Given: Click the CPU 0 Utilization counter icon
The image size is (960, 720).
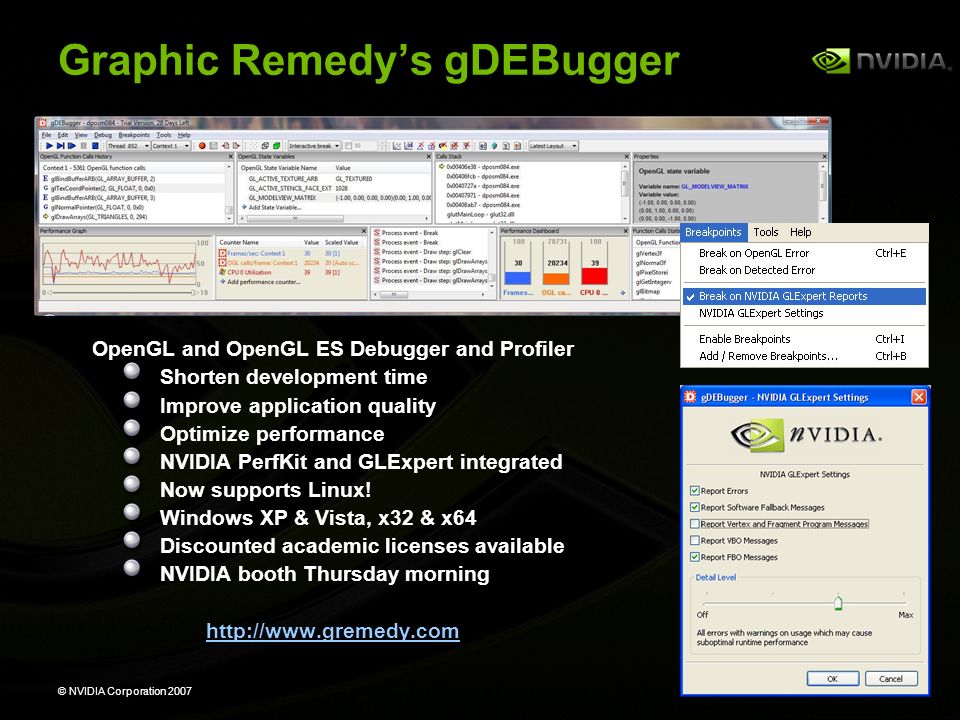Looking at the screenshot, I should click(222, 272).
